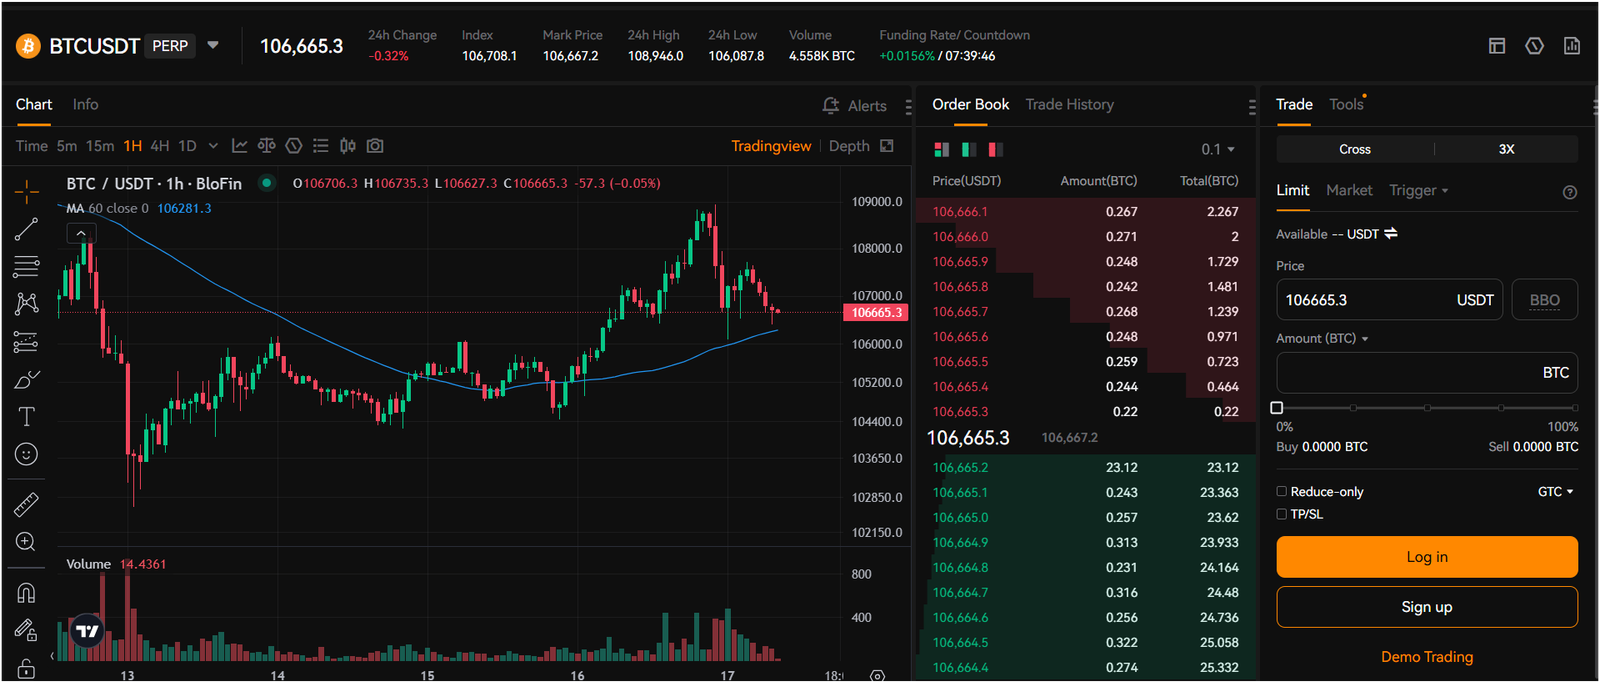Toggle stay in drawing mode

point(27,630)
